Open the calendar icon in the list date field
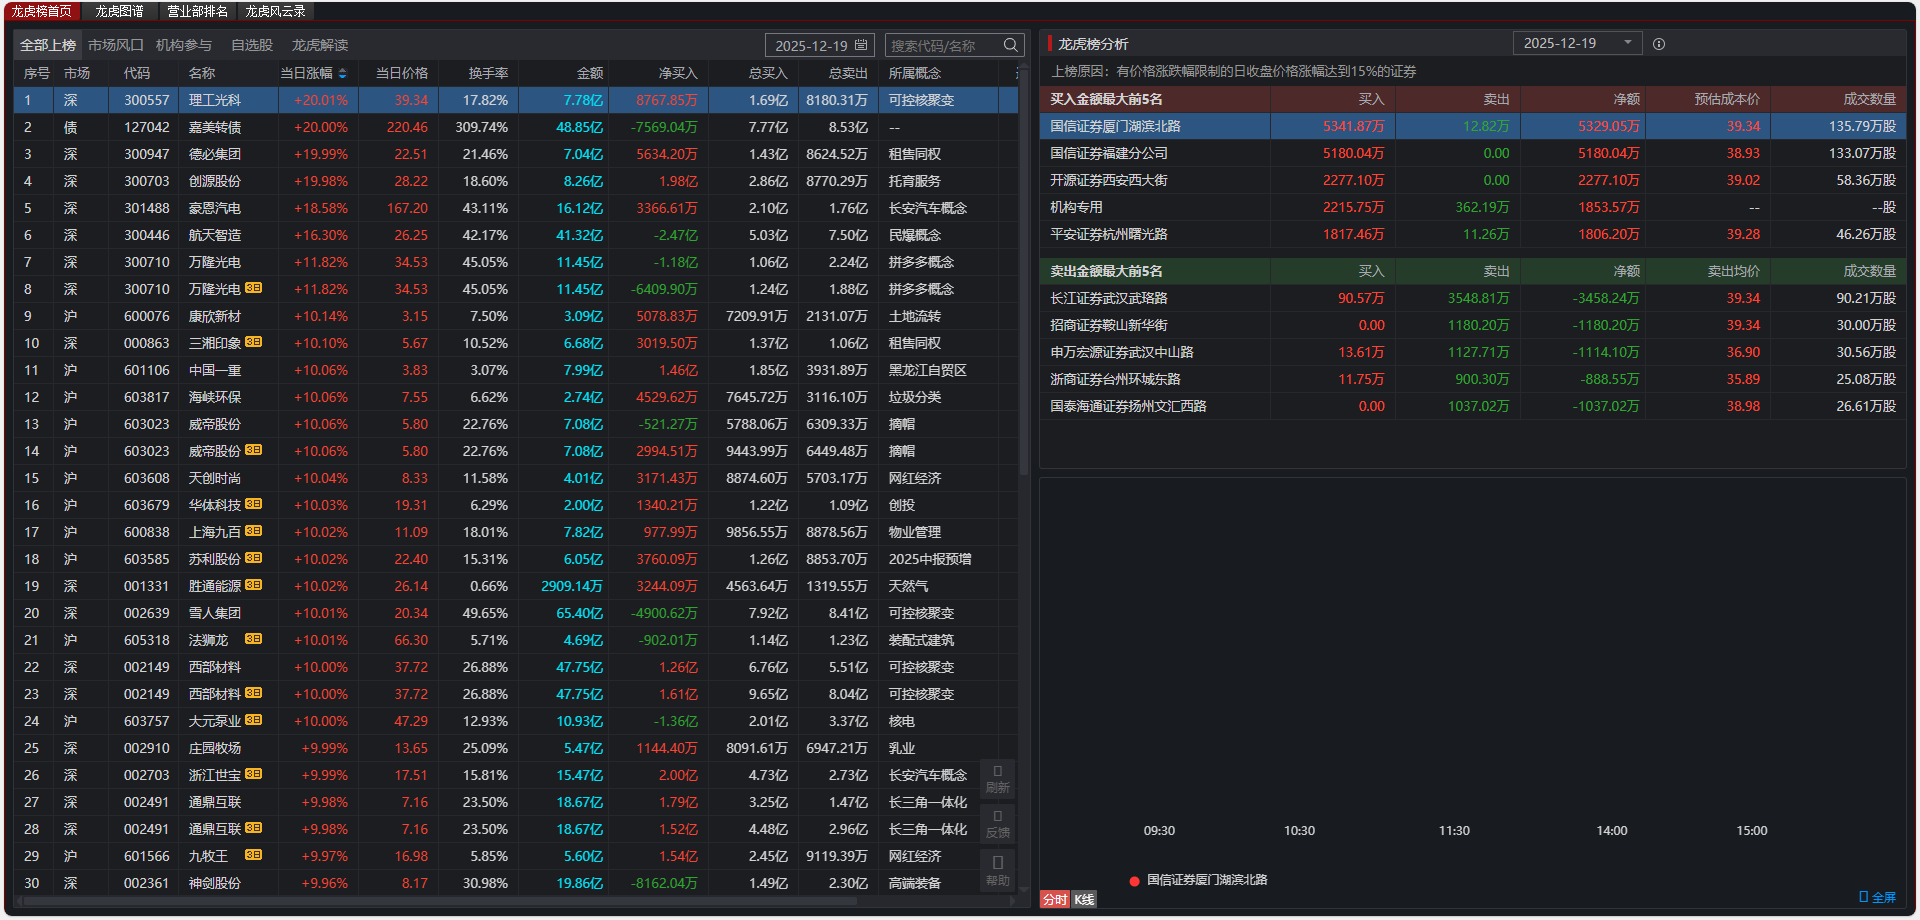 (x=861, y=45)
